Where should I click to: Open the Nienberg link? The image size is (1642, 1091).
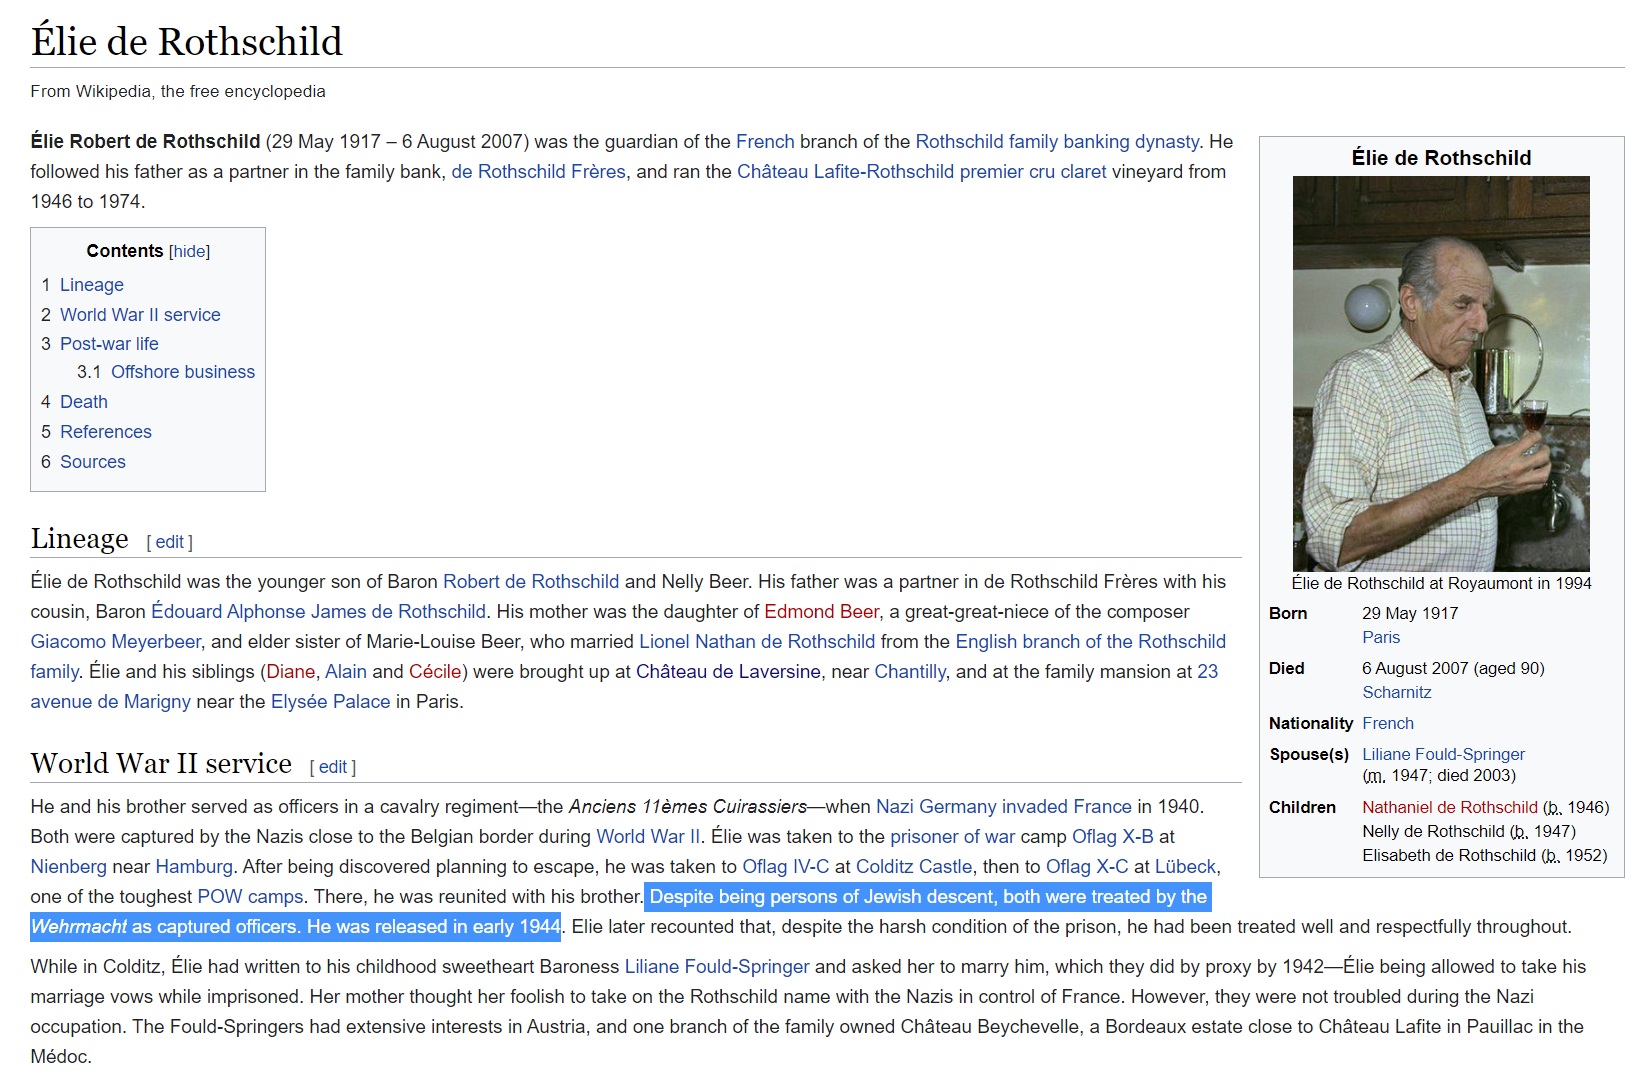[68, 867]
